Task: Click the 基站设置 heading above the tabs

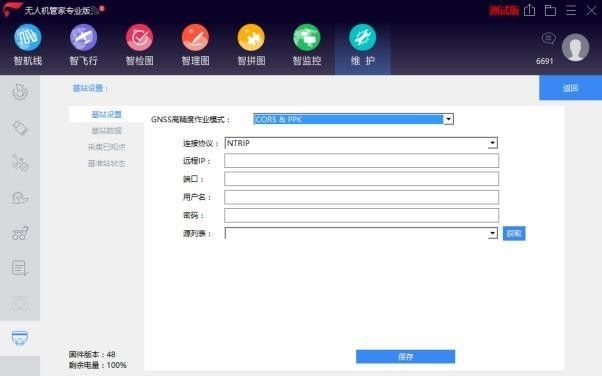Action: point(90,88)
